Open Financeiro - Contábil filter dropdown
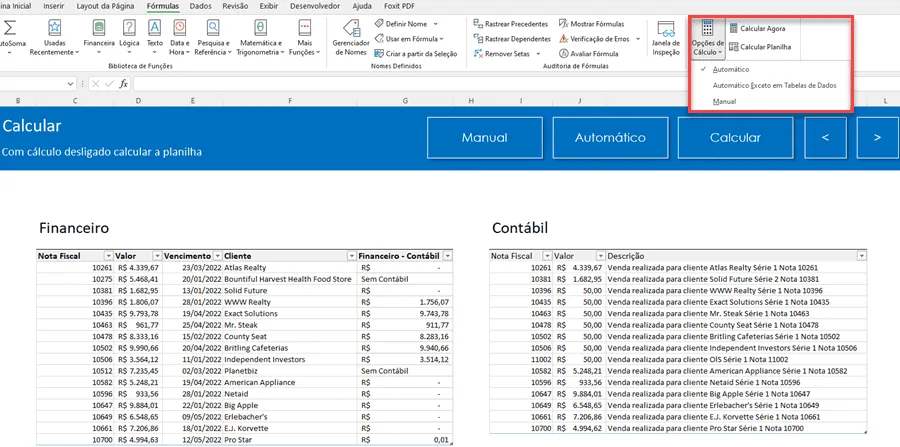Screen dimensions: 900x447 tap(448, 256)
